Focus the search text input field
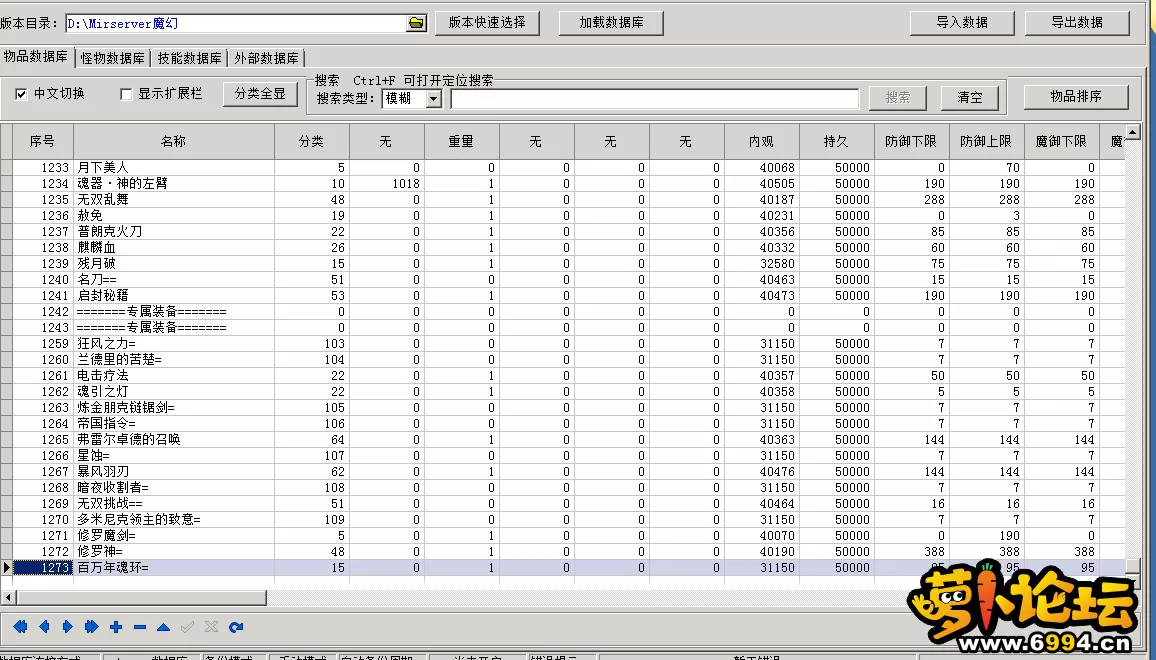The image size is (1156, 660). click(655, 98)
